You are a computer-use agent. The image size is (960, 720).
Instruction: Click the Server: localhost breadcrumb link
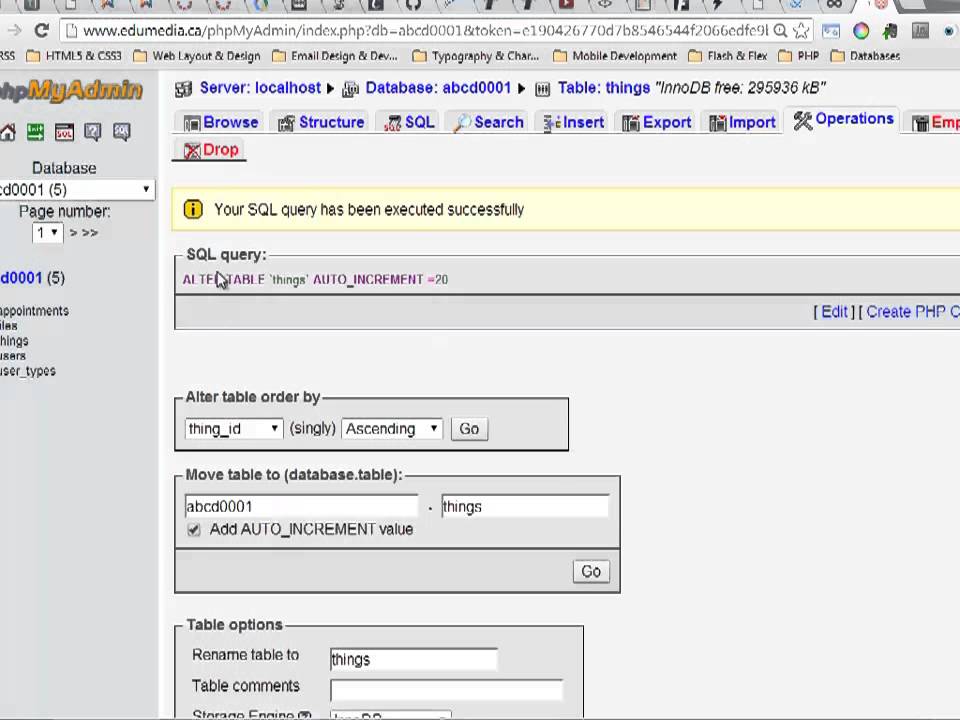tap(260, 88)
